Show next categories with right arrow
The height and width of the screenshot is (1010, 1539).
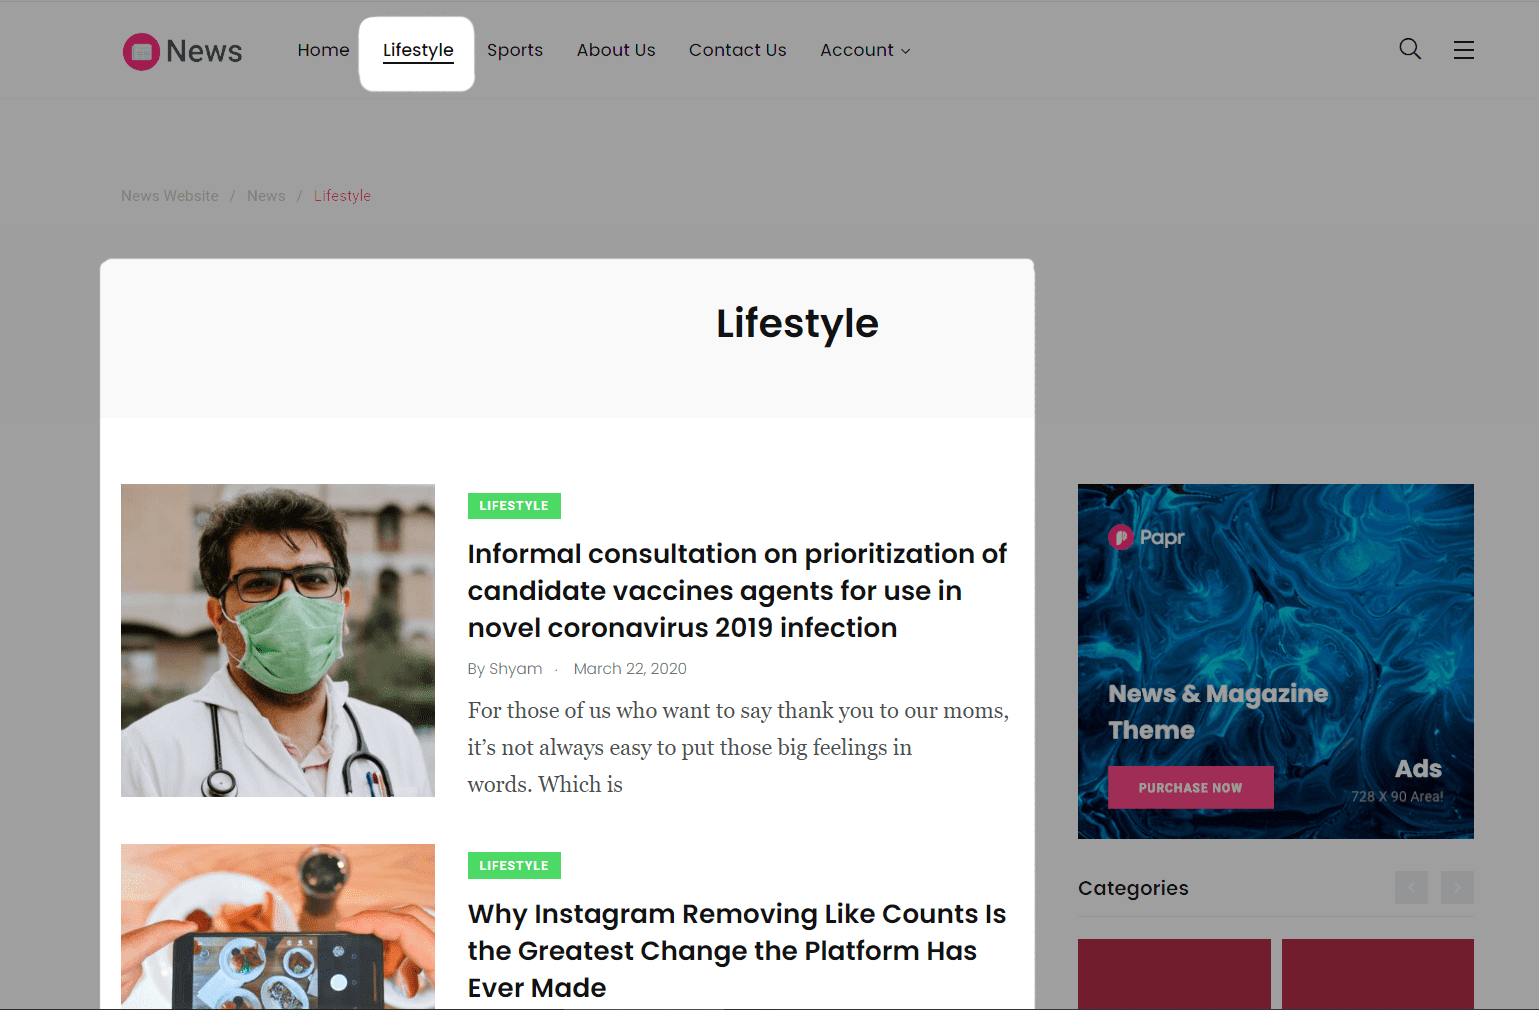tap(1457, 887)
